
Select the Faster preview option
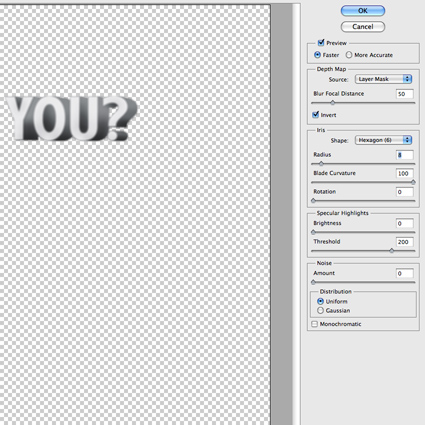317,55
